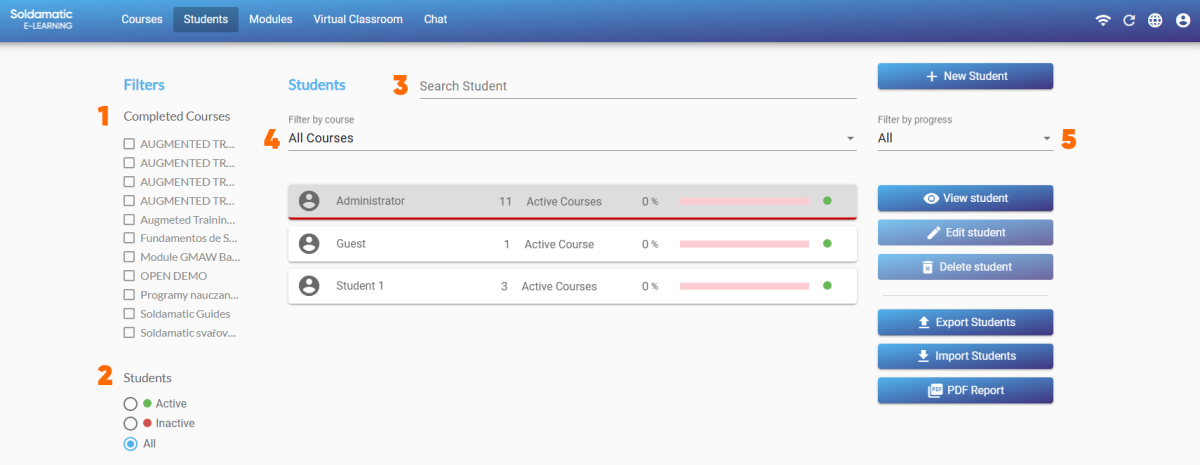Expand the Filter by course dropdown
The width and height of the screenshot is (1200, 465).
point(571,138)
